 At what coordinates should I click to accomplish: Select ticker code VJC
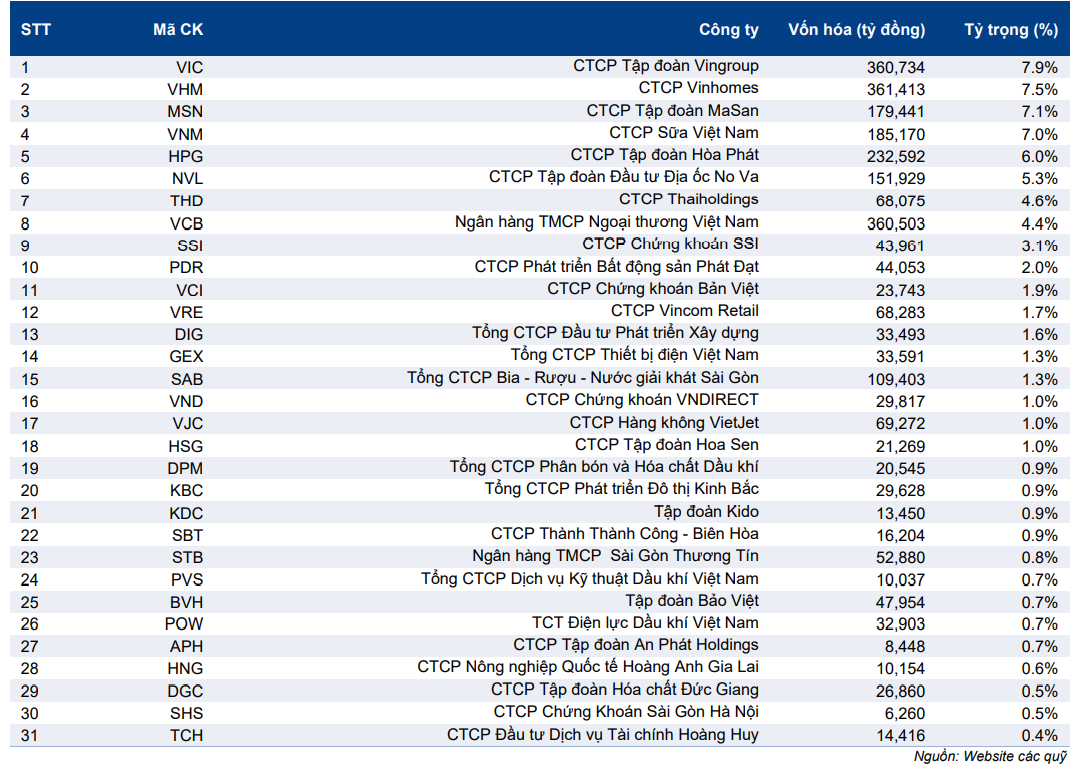(188, 424)
